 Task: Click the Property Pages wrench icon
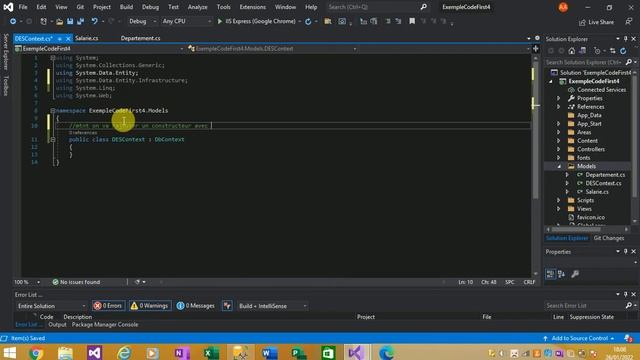[x=575, y=274]
